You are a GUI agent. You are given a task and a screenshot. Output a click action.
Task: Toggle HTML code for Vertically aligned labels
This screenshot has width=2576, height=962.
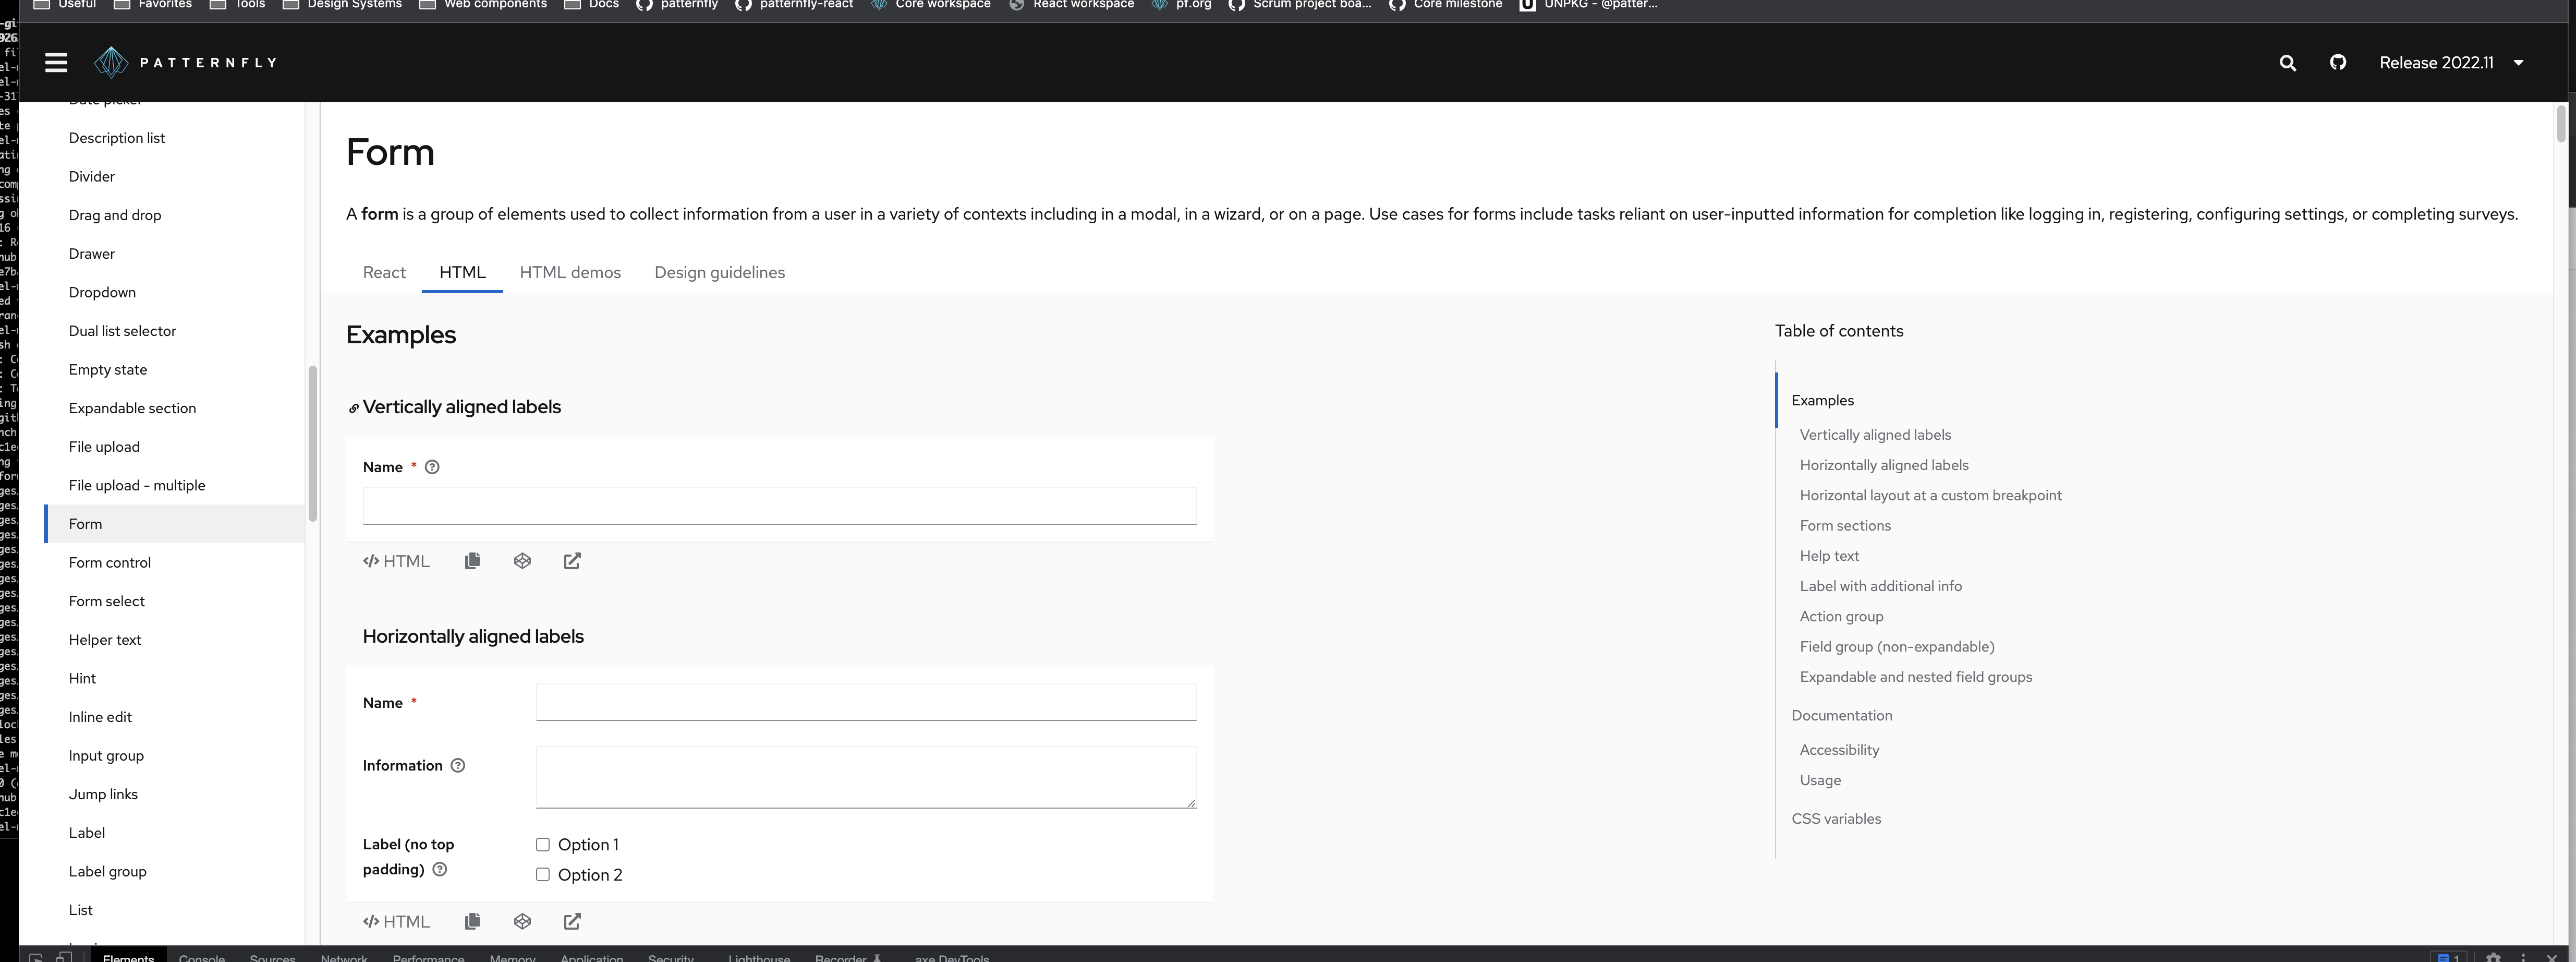click(396, 561)
